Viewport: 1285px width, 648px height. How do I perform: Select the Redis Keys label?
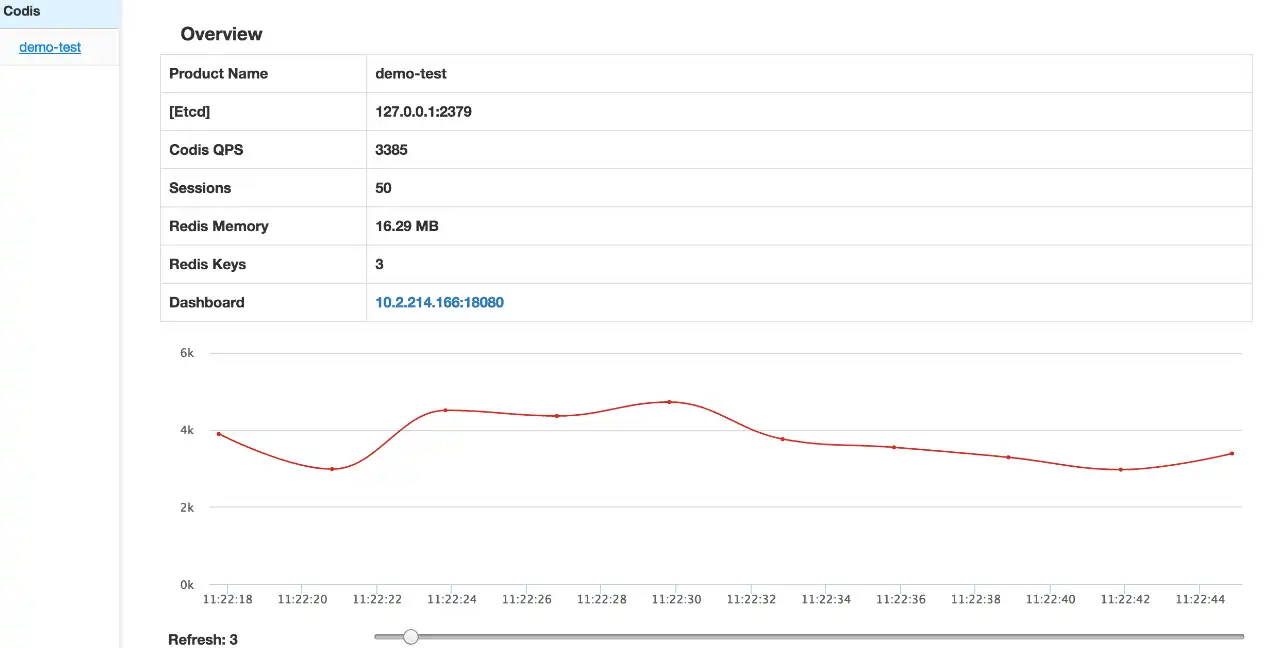(207, 264)
